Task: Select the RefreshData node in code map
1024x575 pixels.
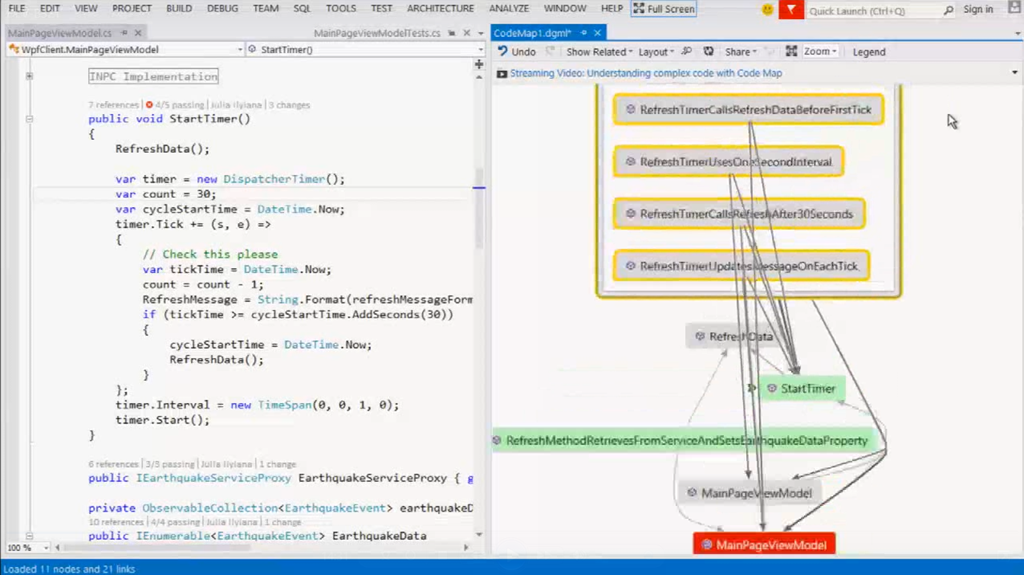Action: point(733,337)
